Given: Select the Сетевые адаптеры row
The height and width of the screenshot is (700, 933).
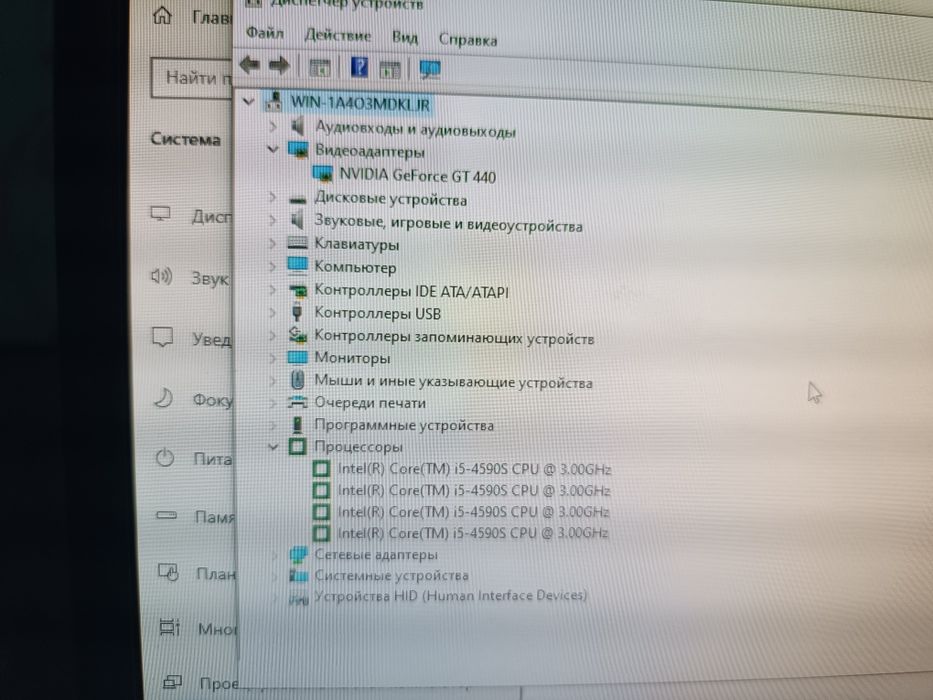Looking at the screenshot, I should tap(376, 555).
